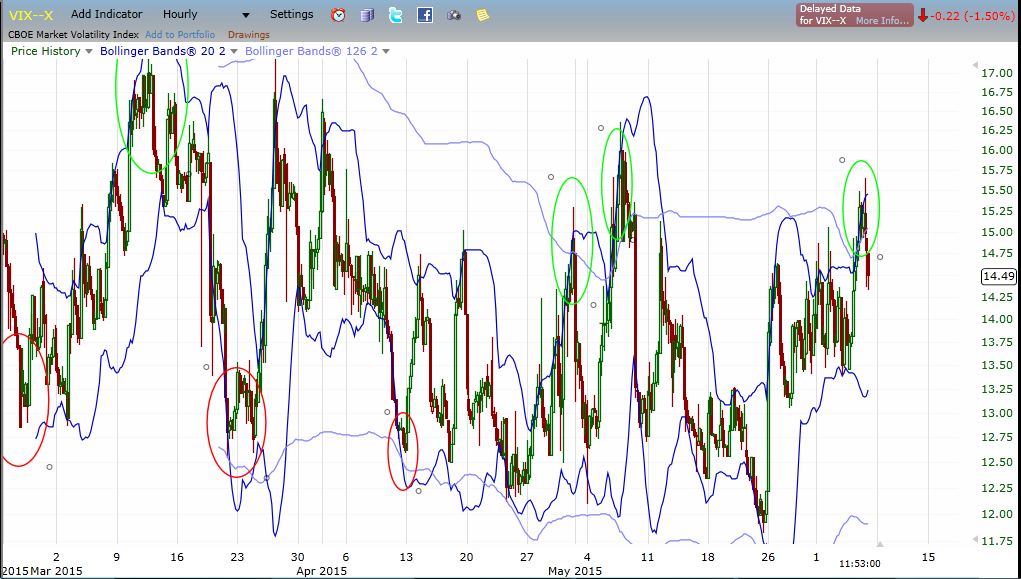Click date label 18 on time axis

707,557
